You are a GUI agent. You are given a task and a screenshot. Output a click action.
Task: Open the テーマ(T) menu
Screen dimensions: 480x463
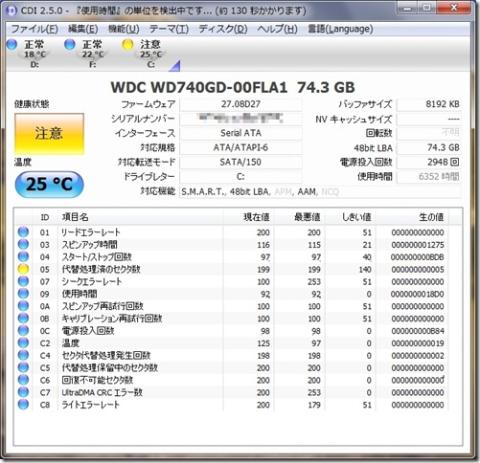pyautogui.click(x=169, y=29)
